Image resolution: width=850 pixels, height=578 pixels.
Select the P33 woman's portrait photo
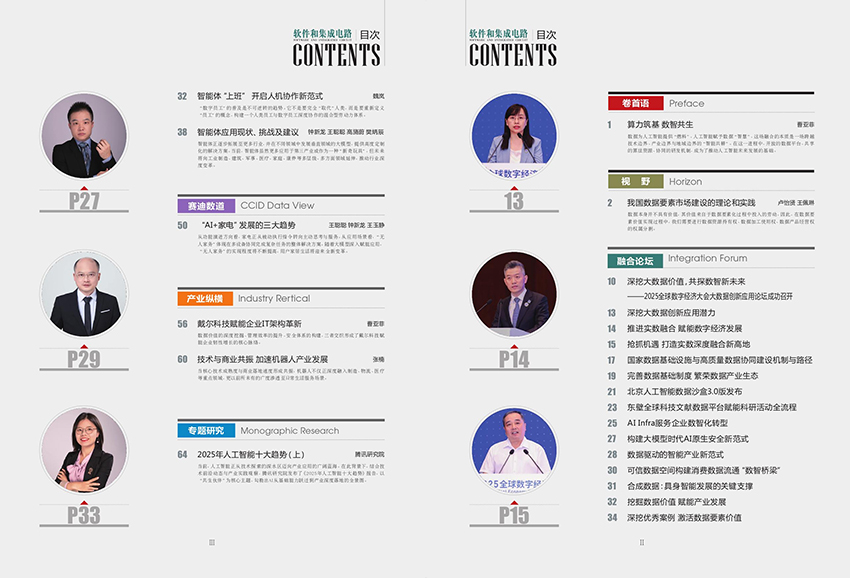tap(84, 451)
